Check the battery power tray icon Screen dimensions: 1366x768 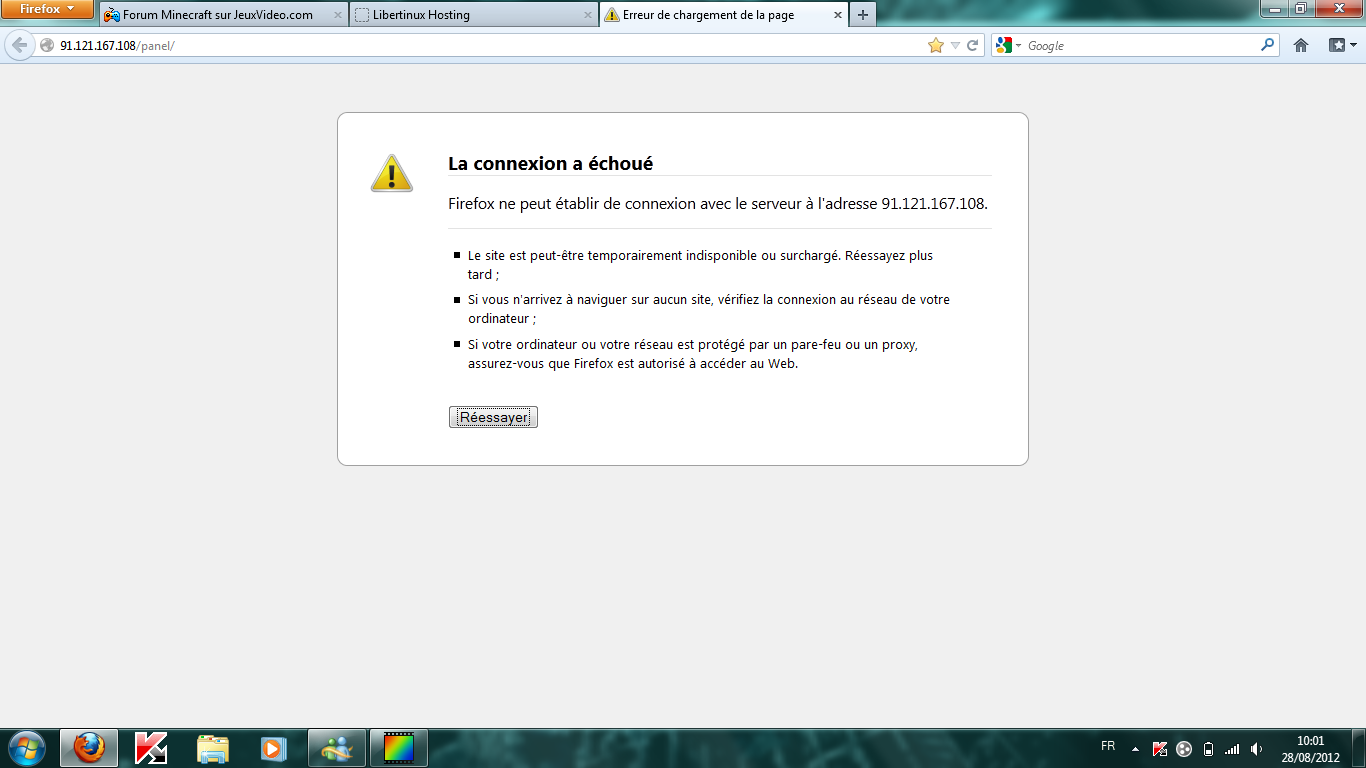[1208, 748]
